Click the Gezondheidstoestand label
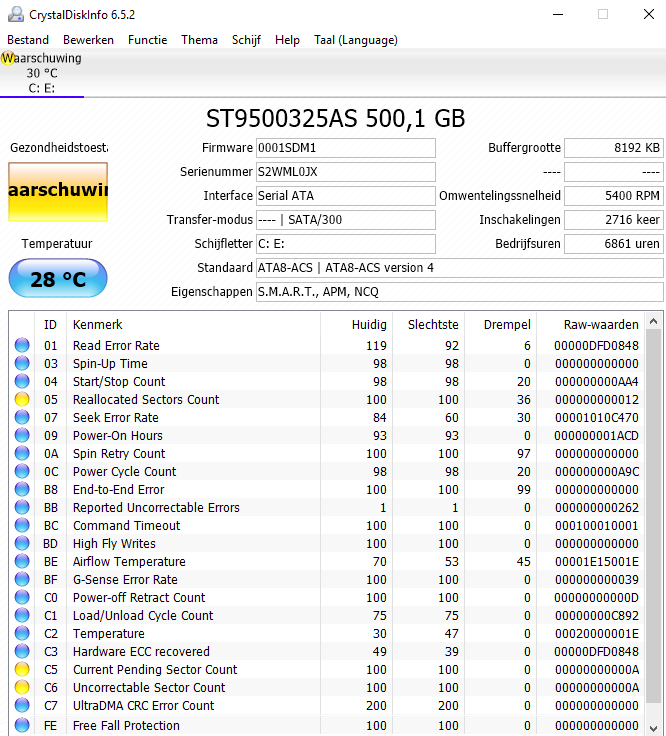This screenshot has width=666, height=736. 59,148
